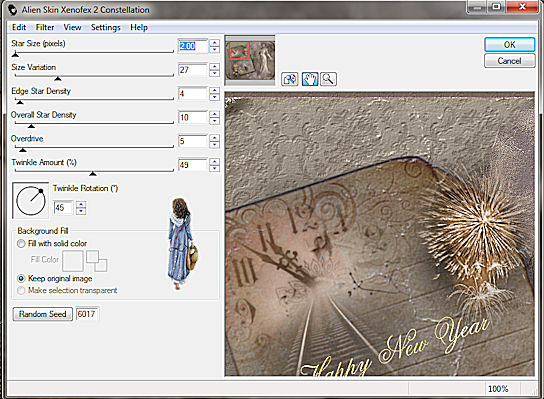This screenshot has width=544, height=399.
Task: Click the foreground color squares icon
Action: (x=97, y=261)
